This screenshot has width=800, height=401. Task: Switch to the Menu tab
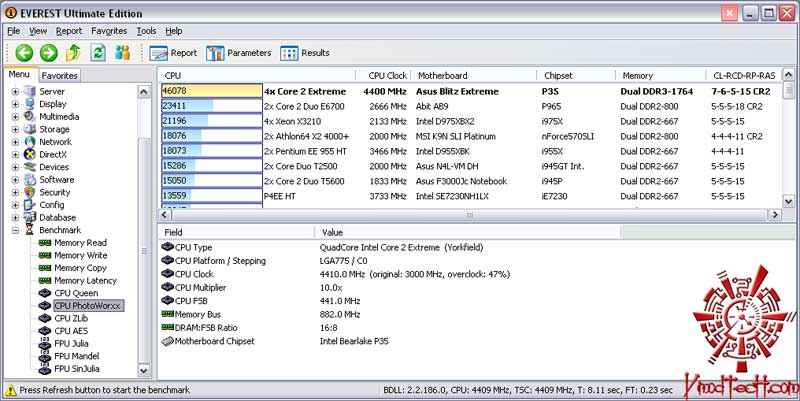(x=19, y=74)
